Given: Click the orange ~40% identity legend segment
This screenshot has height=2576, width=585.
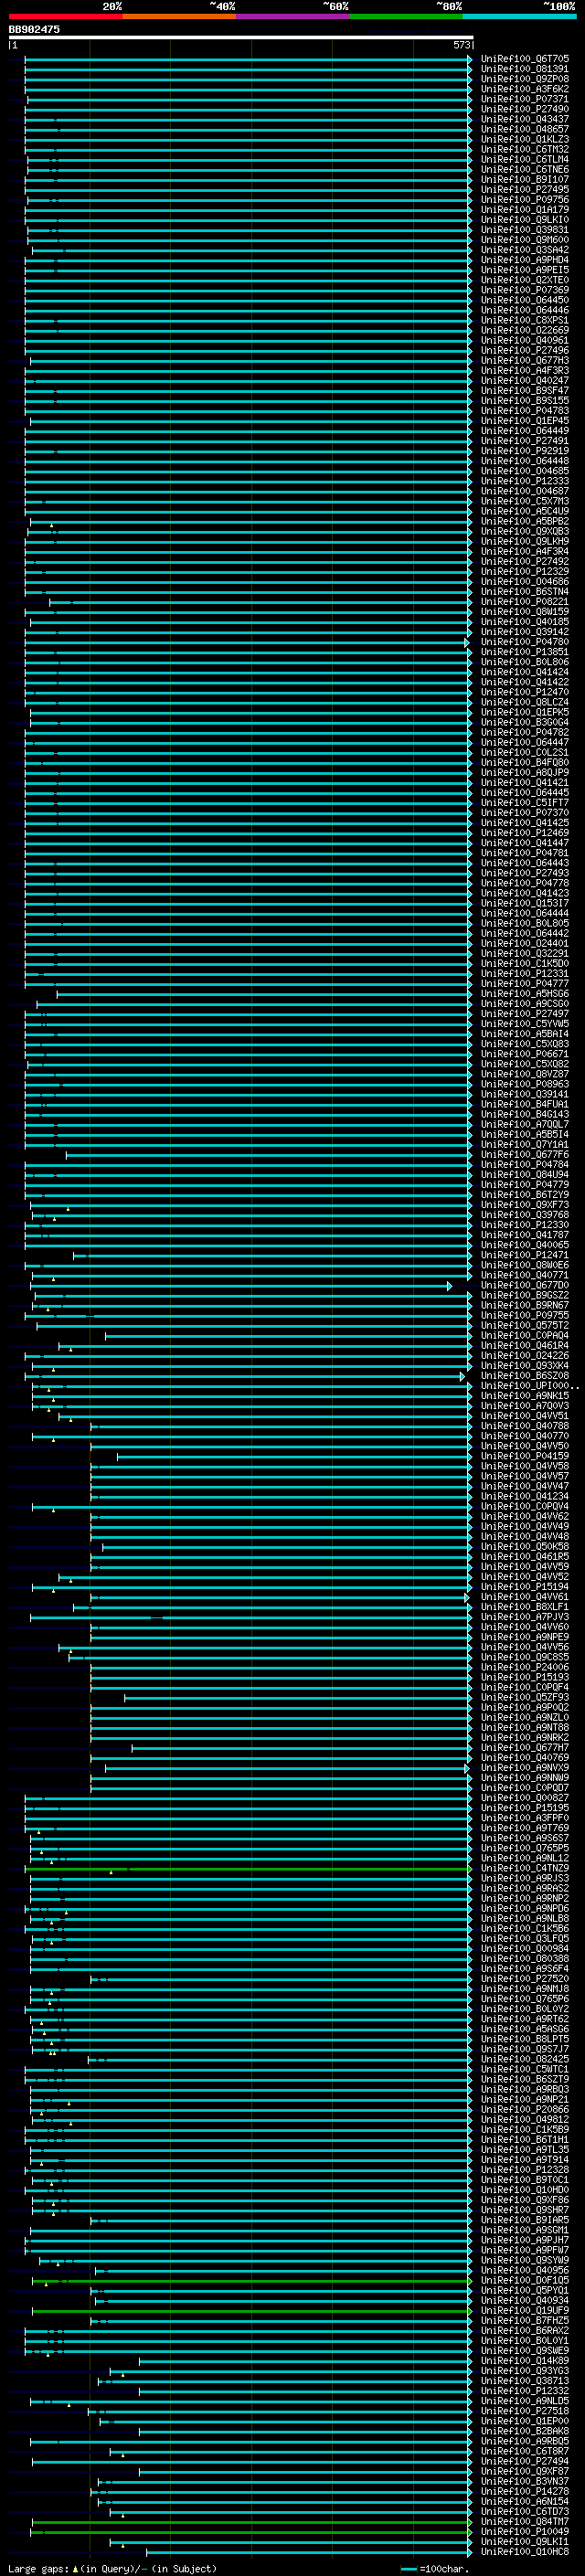Looking at the screenshot, I should click(179, 16).
